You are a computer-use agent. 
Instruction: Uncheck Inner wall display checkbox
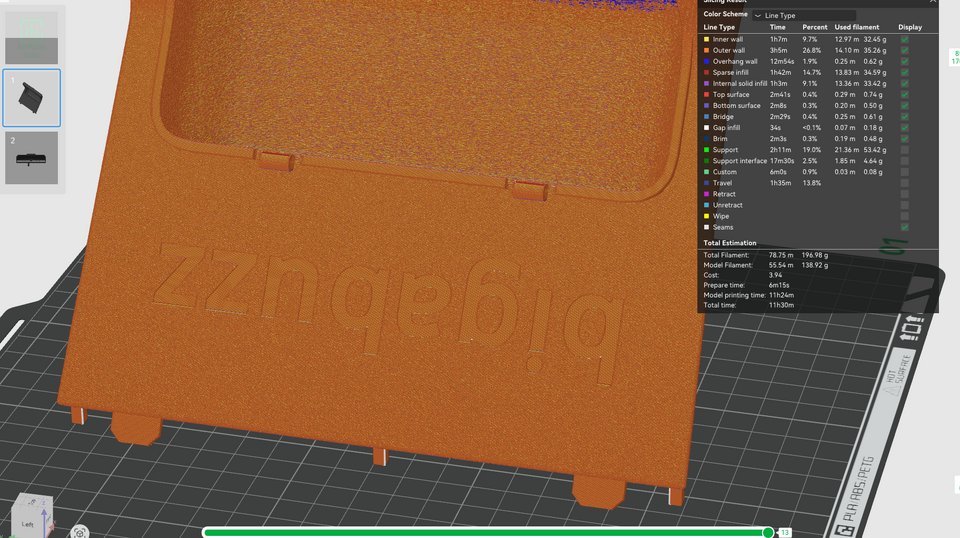(x=904, y=40)
